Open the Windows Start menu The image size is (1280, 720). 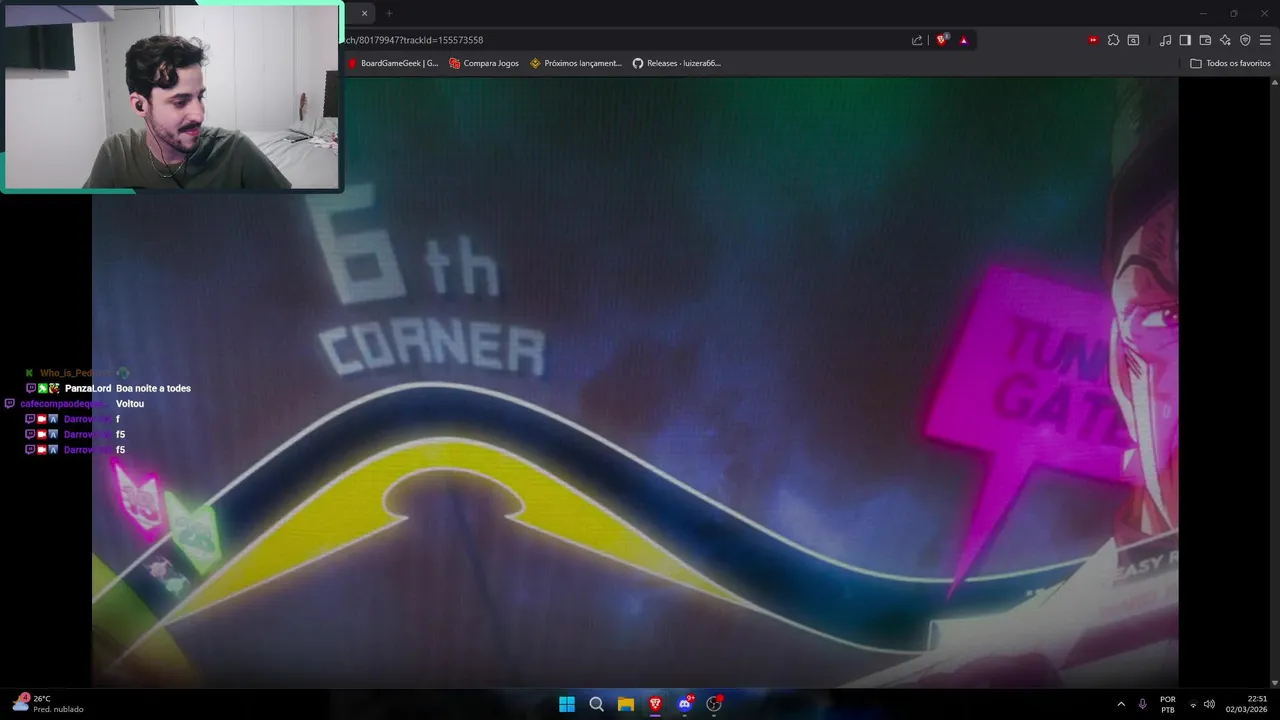567,704
